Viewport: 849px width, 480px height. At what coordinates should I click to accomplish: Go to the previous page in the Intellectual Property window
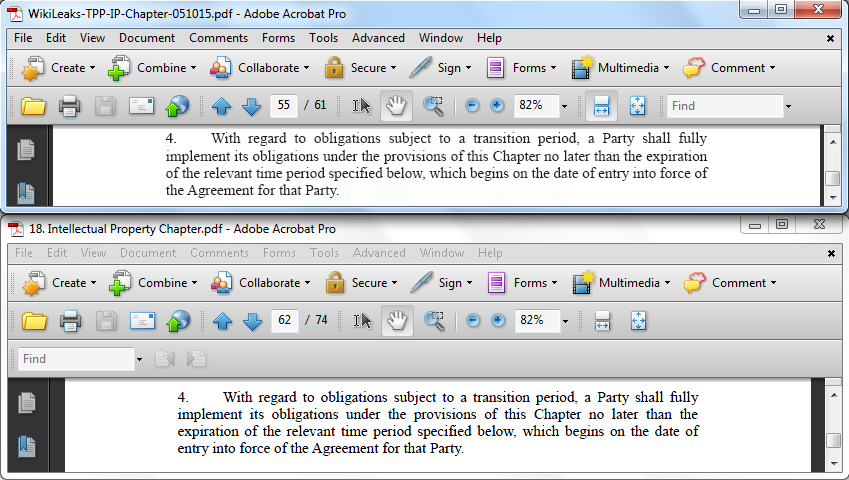coord(223,321)
